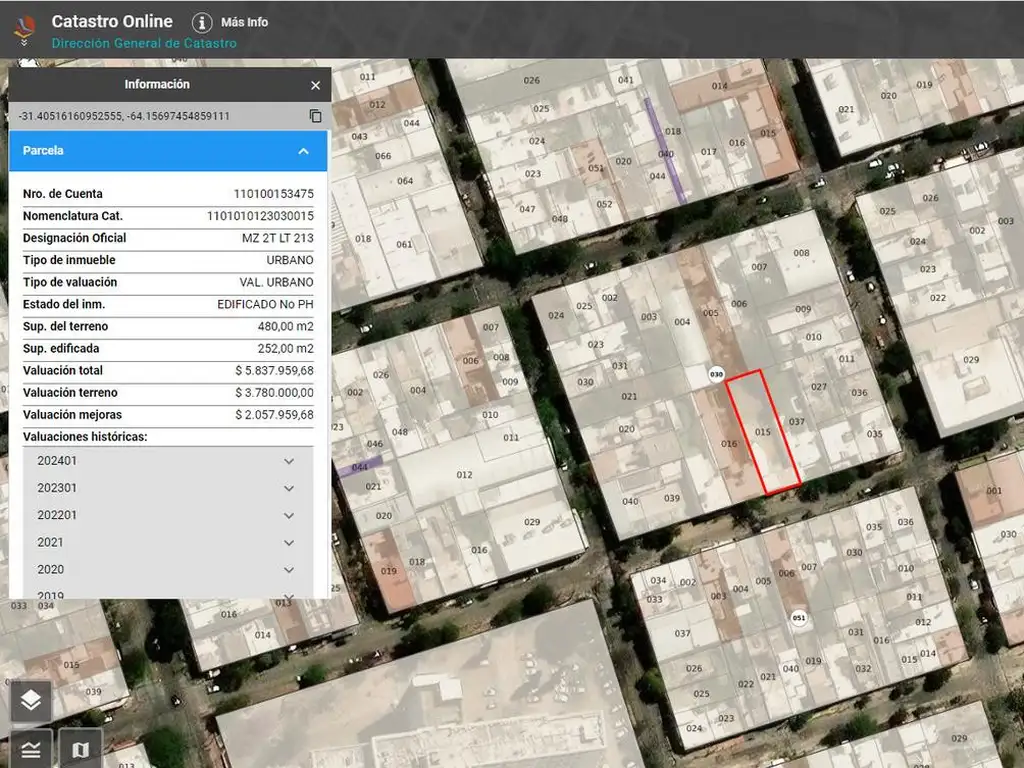This screenshot has height=768, width=1024.
Task: Click the circled info icon in header
Action: point(202,22)
